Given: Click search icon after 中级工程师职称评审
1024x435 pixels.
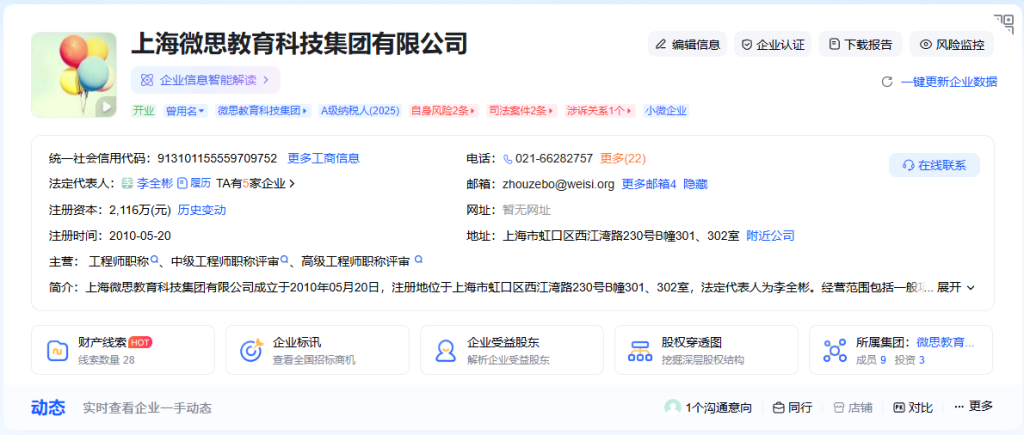Looking at the screenshot, I should click(285, 260).
